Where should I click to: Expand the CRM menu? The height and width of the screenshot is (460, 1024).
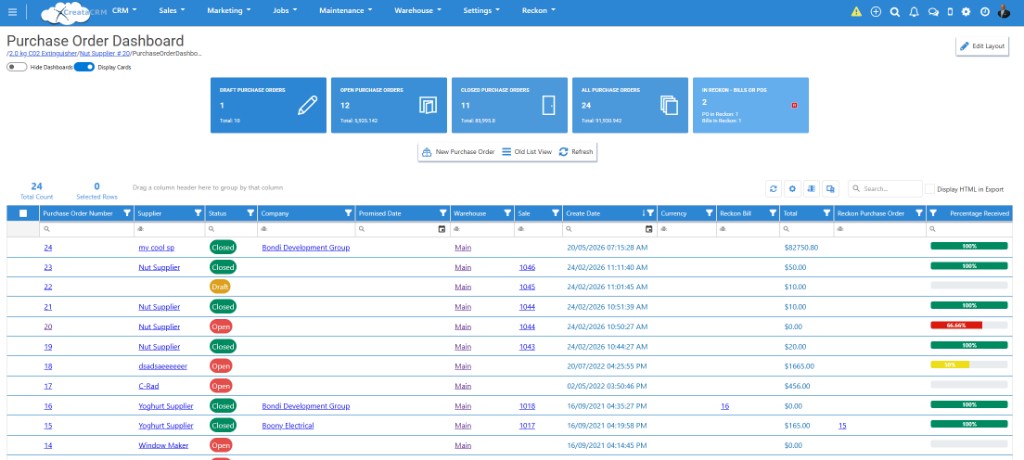coord(124,10)
